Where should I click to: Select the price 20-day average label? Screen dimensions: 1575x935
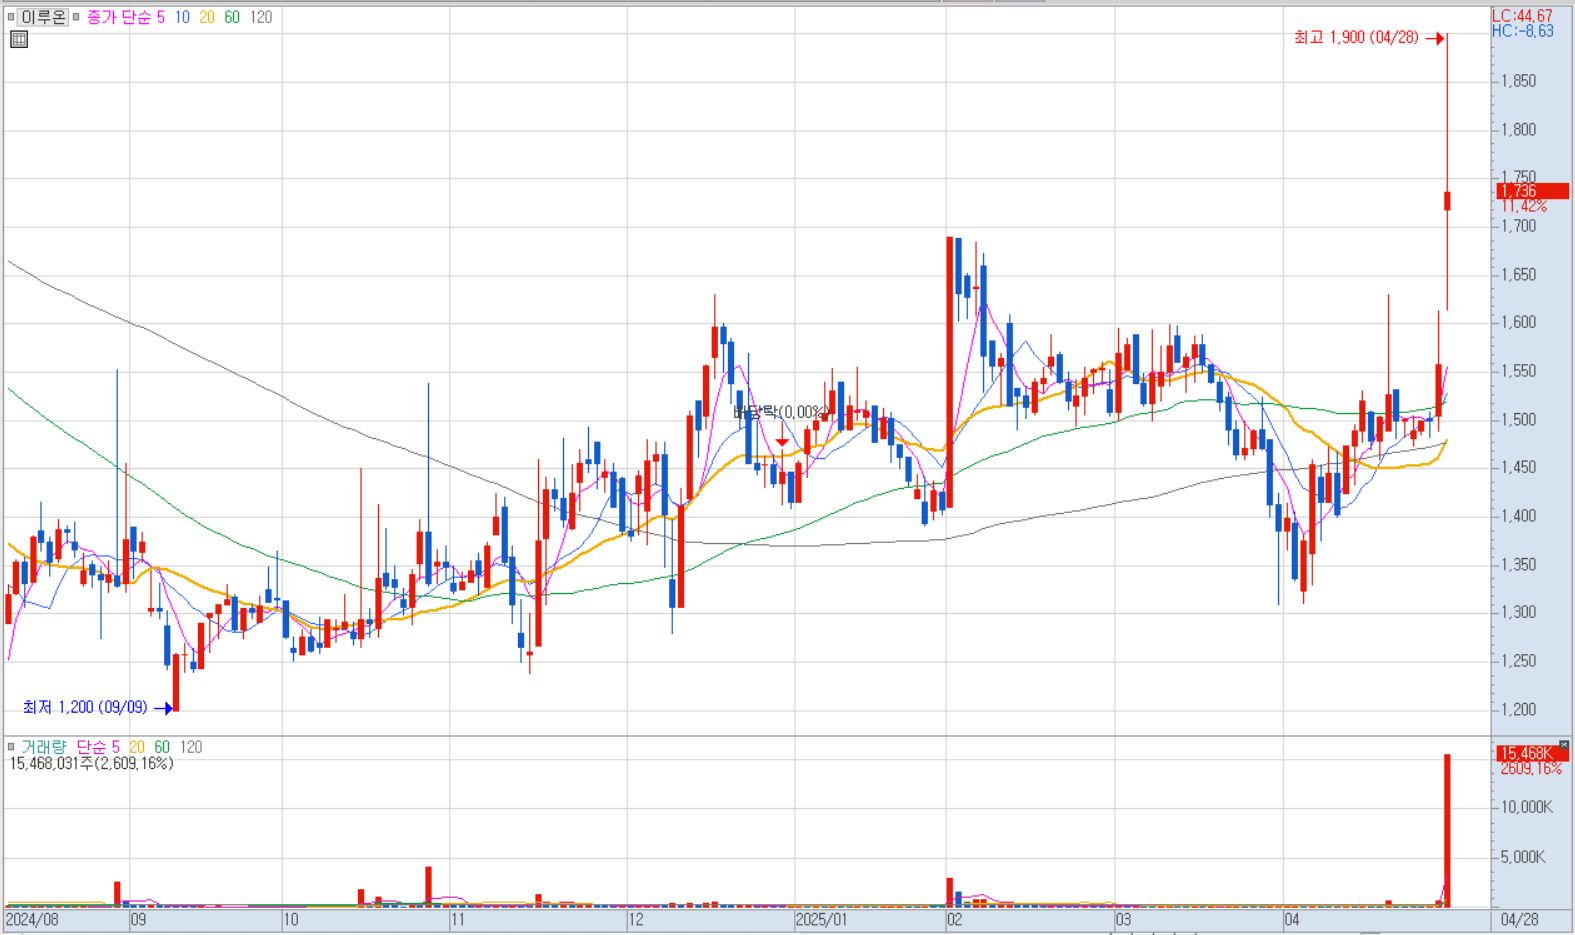(207, 17)
